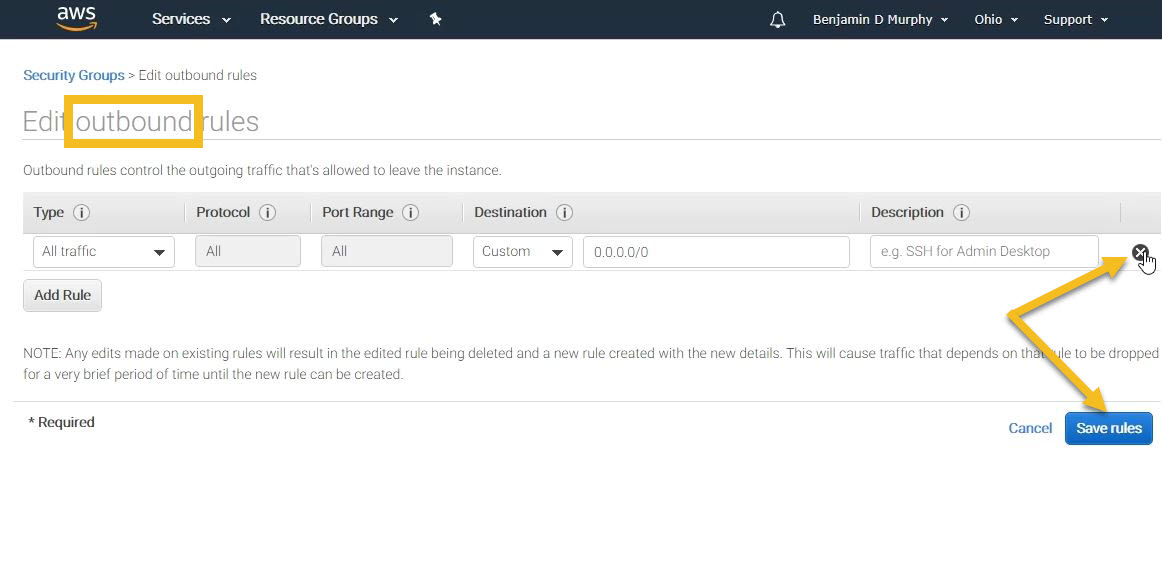Screen dimensions: 1162x561
Task: Show info for the Protocol column
Action: (x=268, y=213)
